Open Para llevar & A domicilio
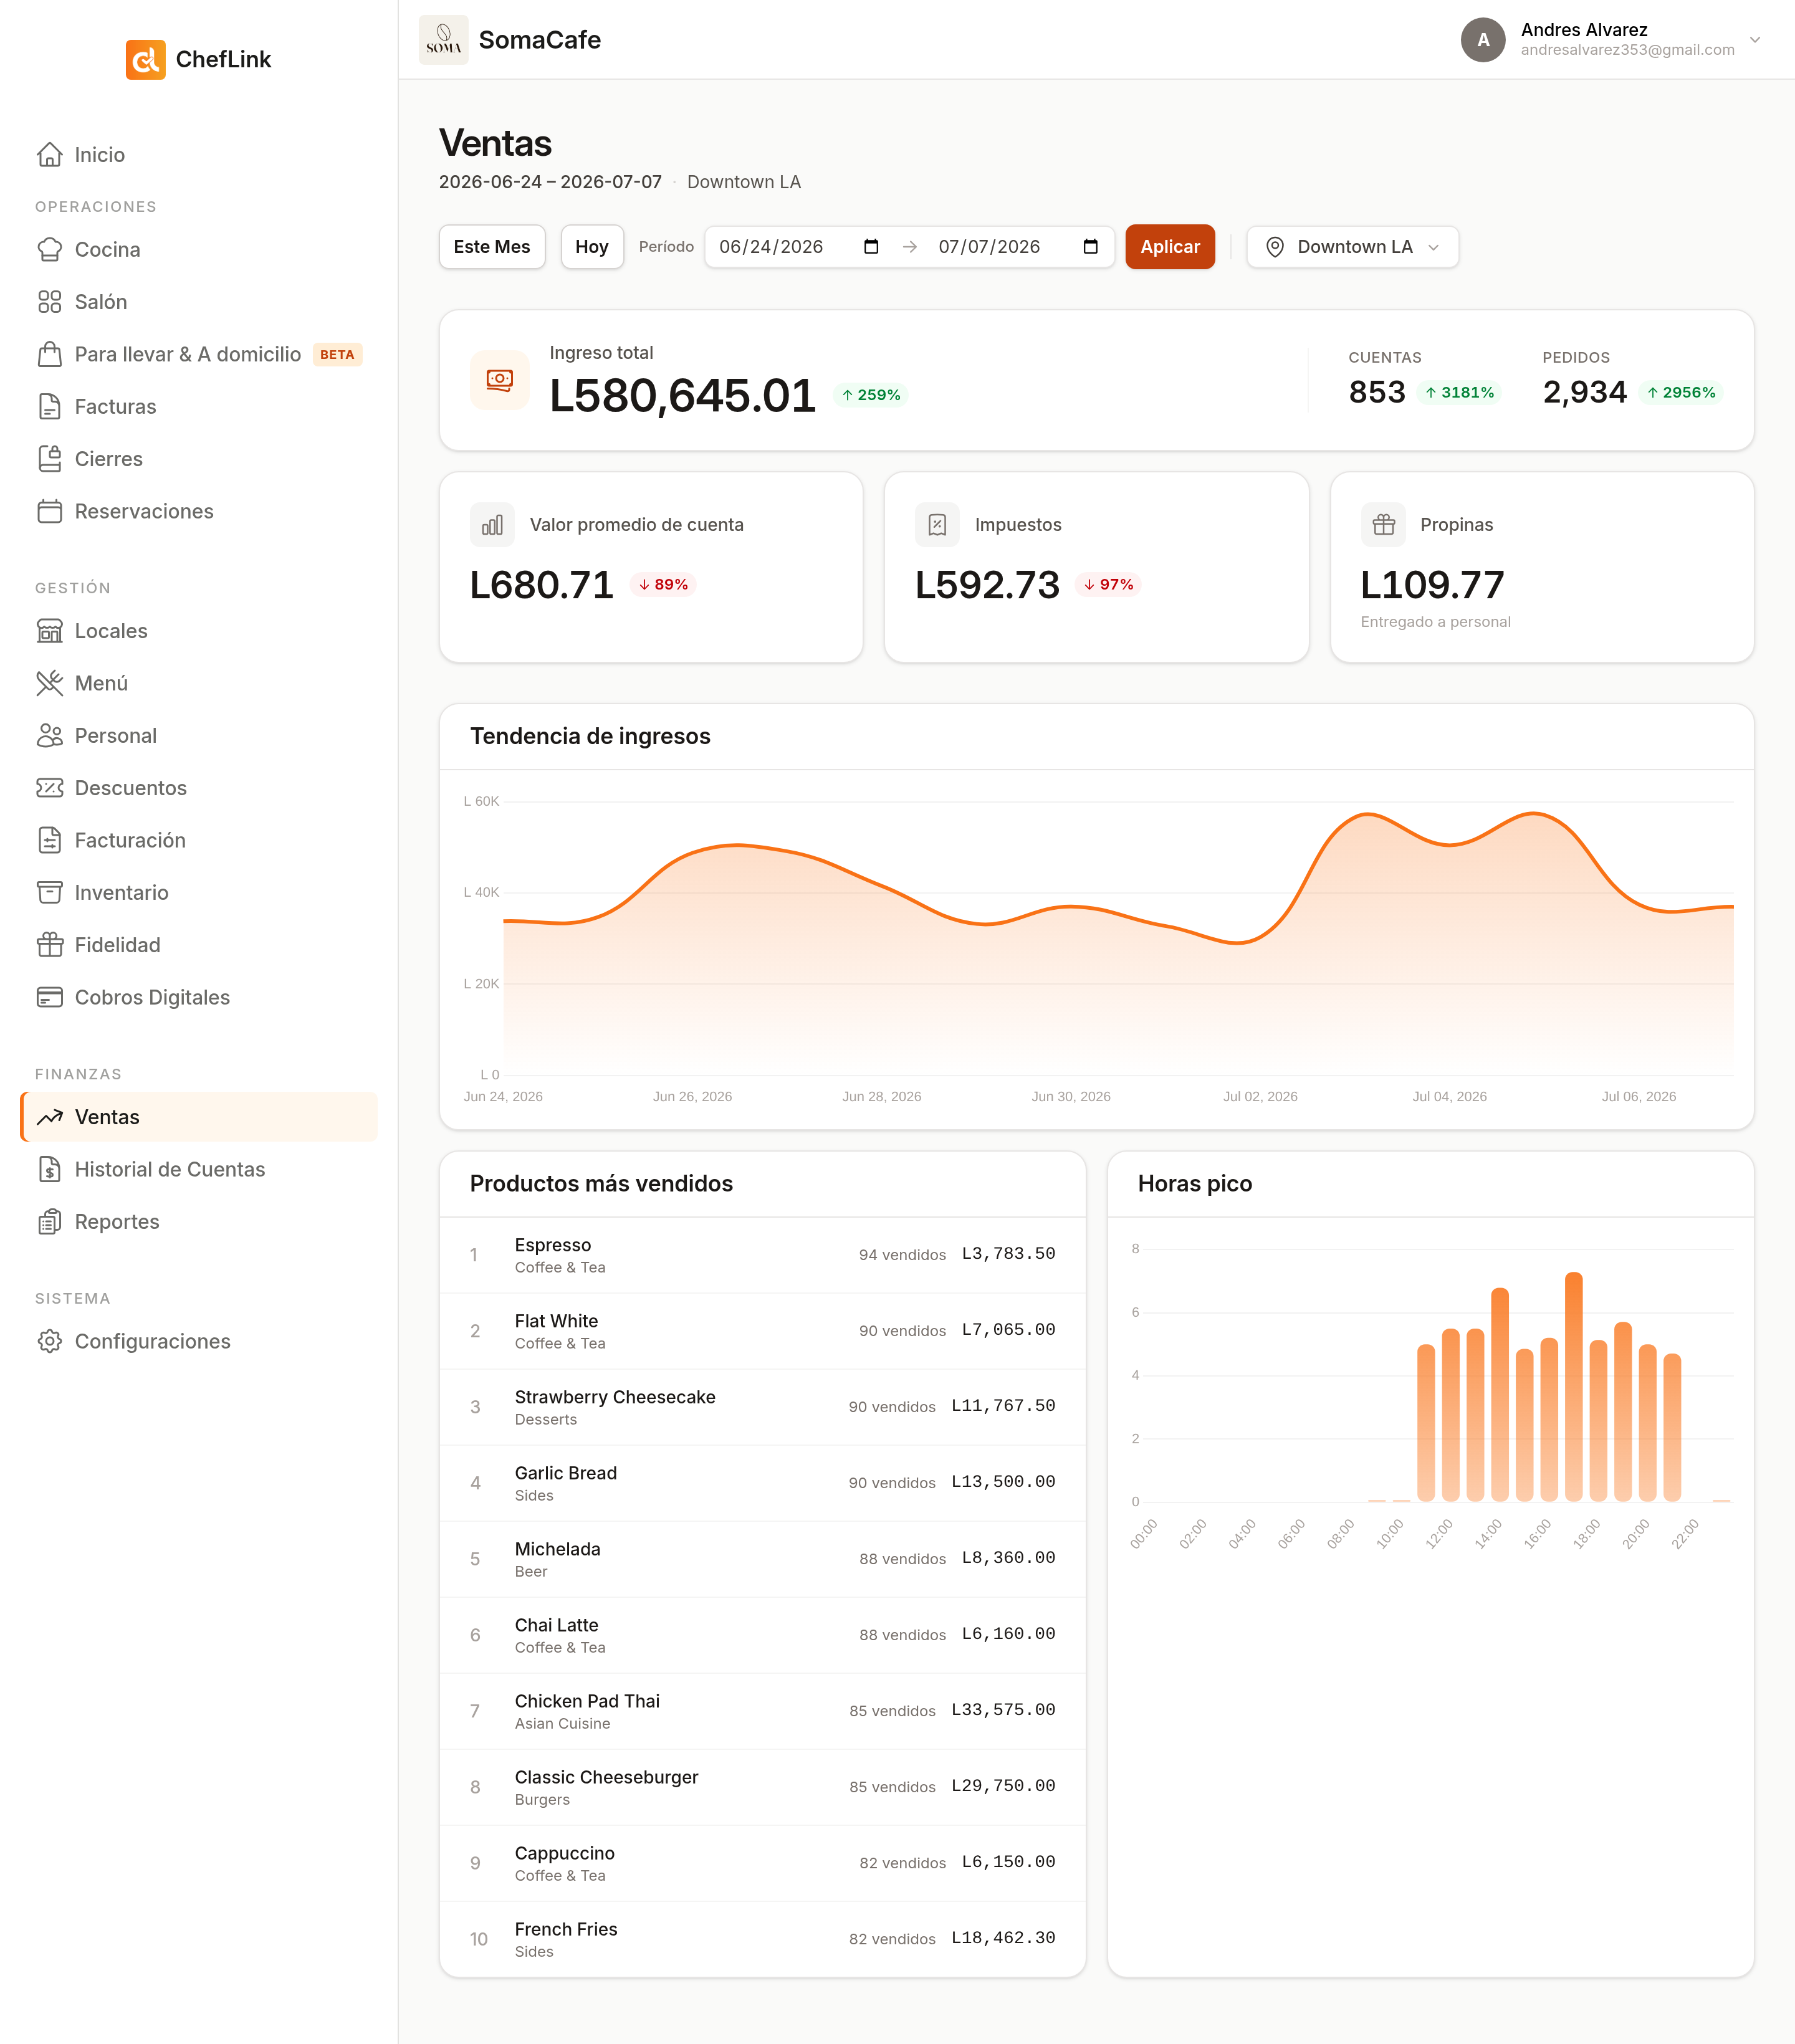Viewport: 1795px width, 2044px height. point(198,354)
